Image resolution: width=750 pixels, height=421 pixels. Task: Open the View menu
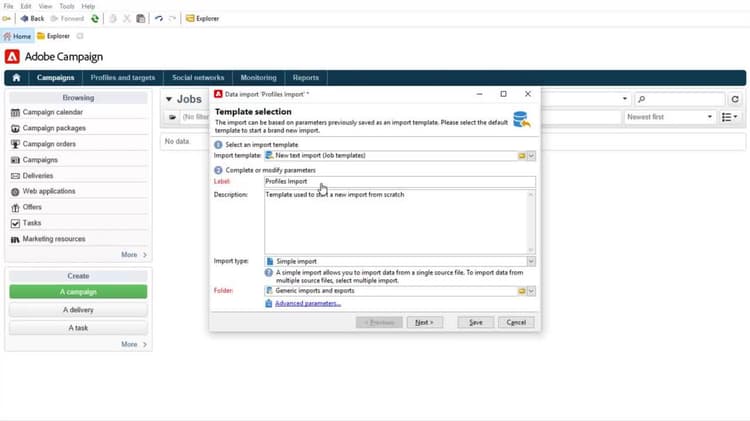click(x=45, y=6)
